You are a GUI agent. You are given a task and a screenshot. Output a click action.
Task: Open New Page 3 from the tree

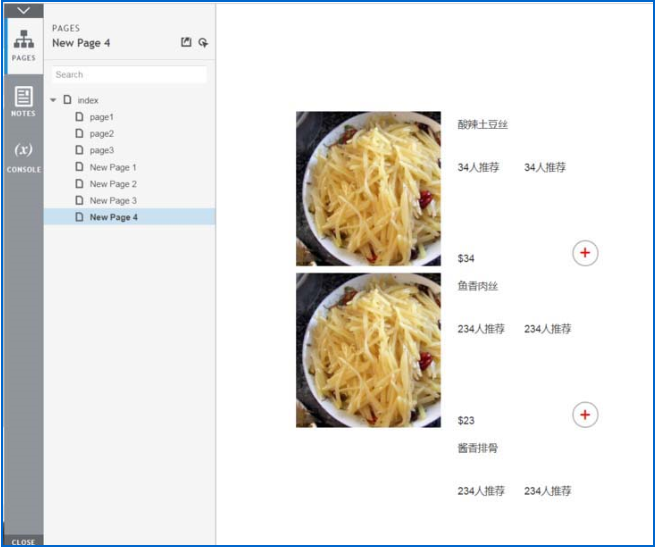112,200
